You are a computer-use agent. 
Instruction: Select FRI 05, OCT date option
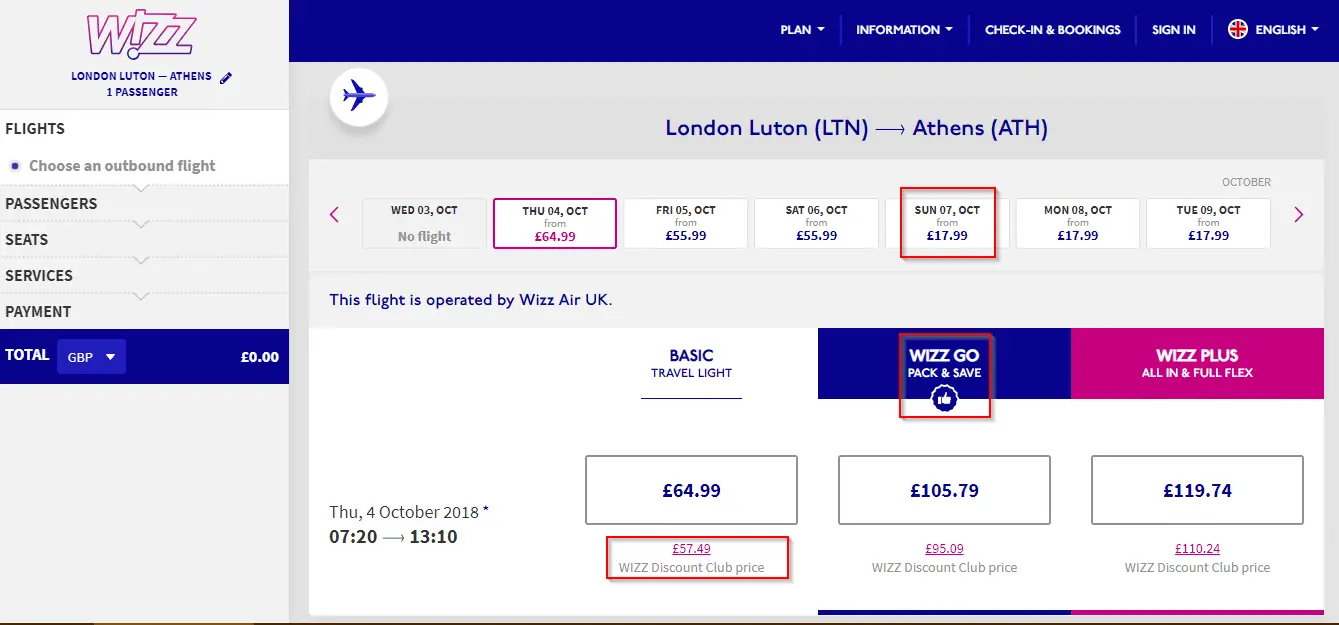pyautogui.click(x=685, y=223)
